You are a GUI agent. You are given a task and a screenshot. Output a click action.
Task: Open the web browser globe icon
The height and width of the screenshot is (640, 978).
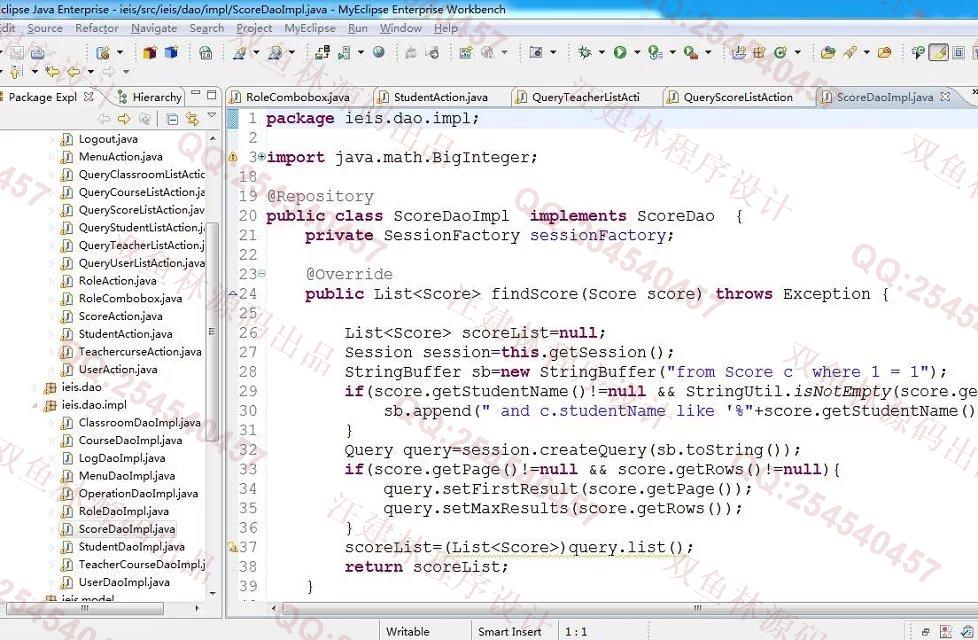coord(379,52)
